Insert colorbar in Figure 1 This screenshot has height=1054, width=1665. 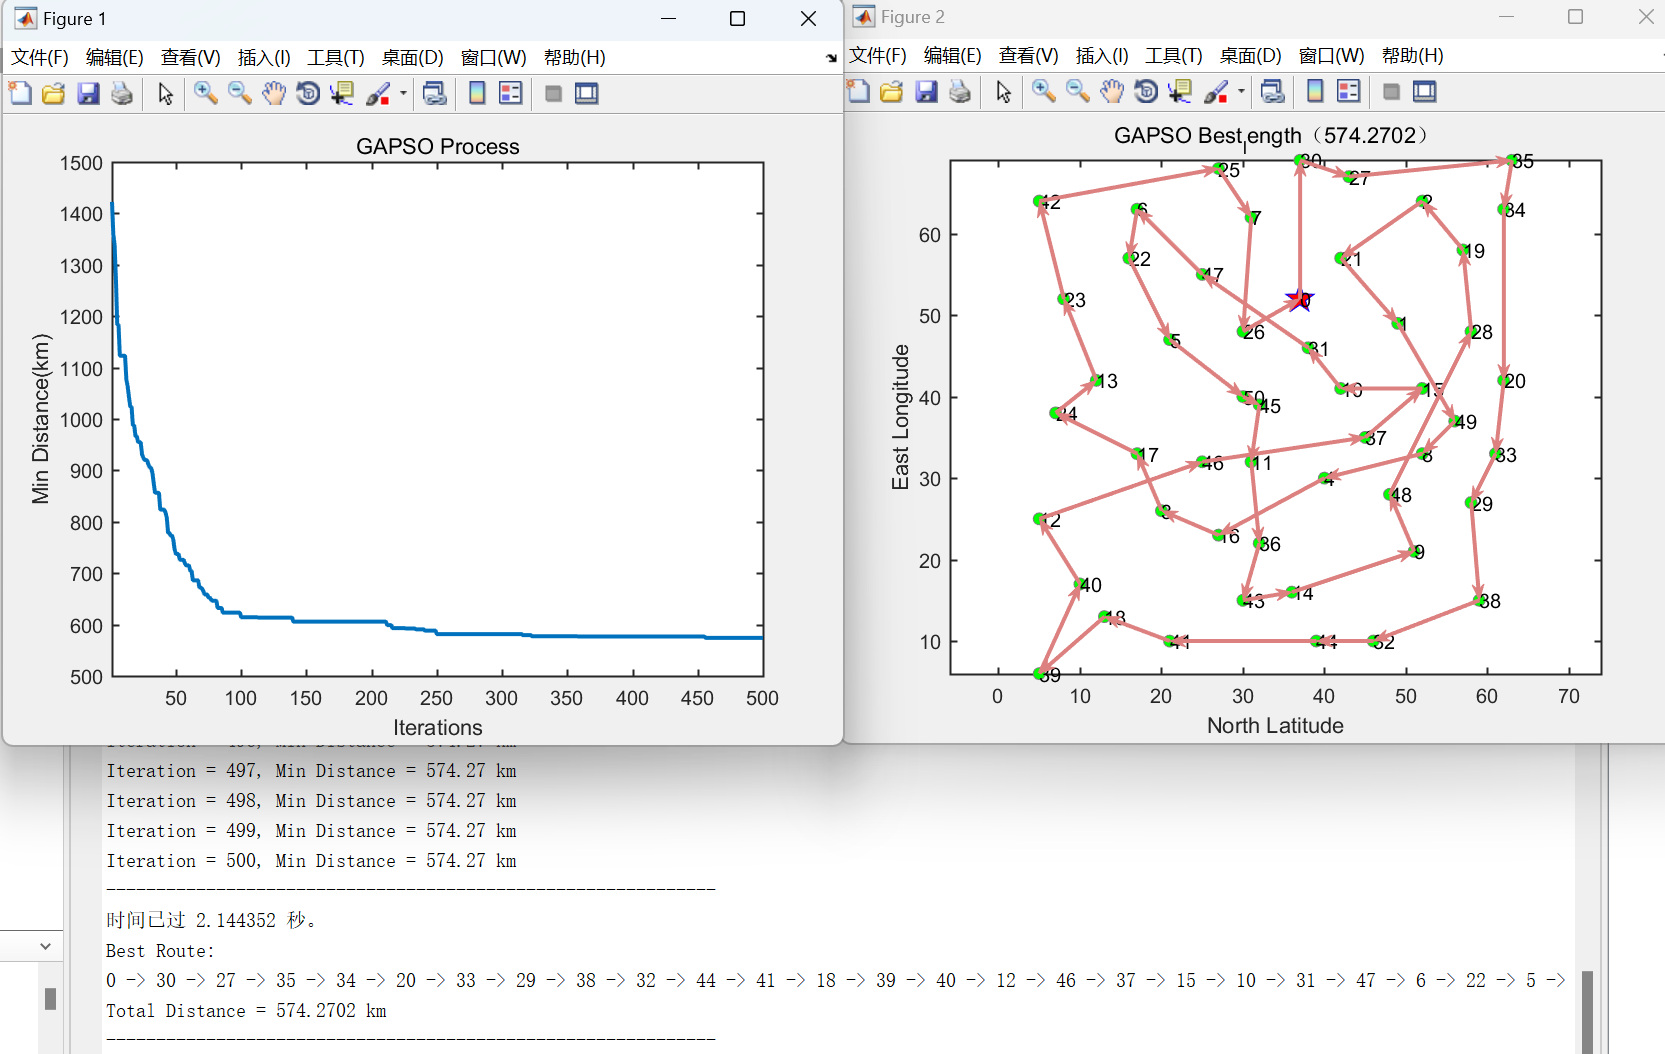(477, 94)
